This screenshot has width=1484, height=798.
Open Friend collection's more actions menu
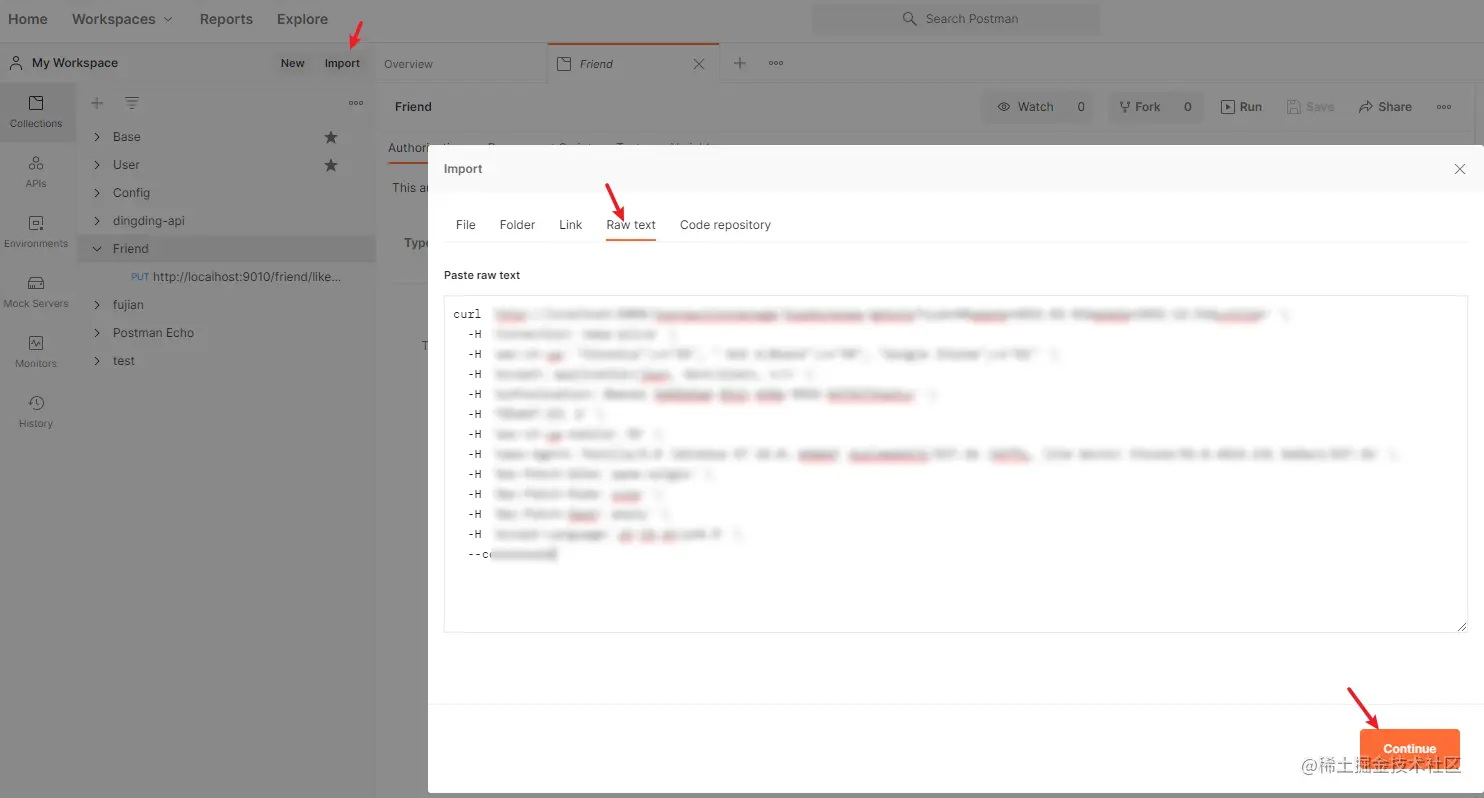(1444, 107)
